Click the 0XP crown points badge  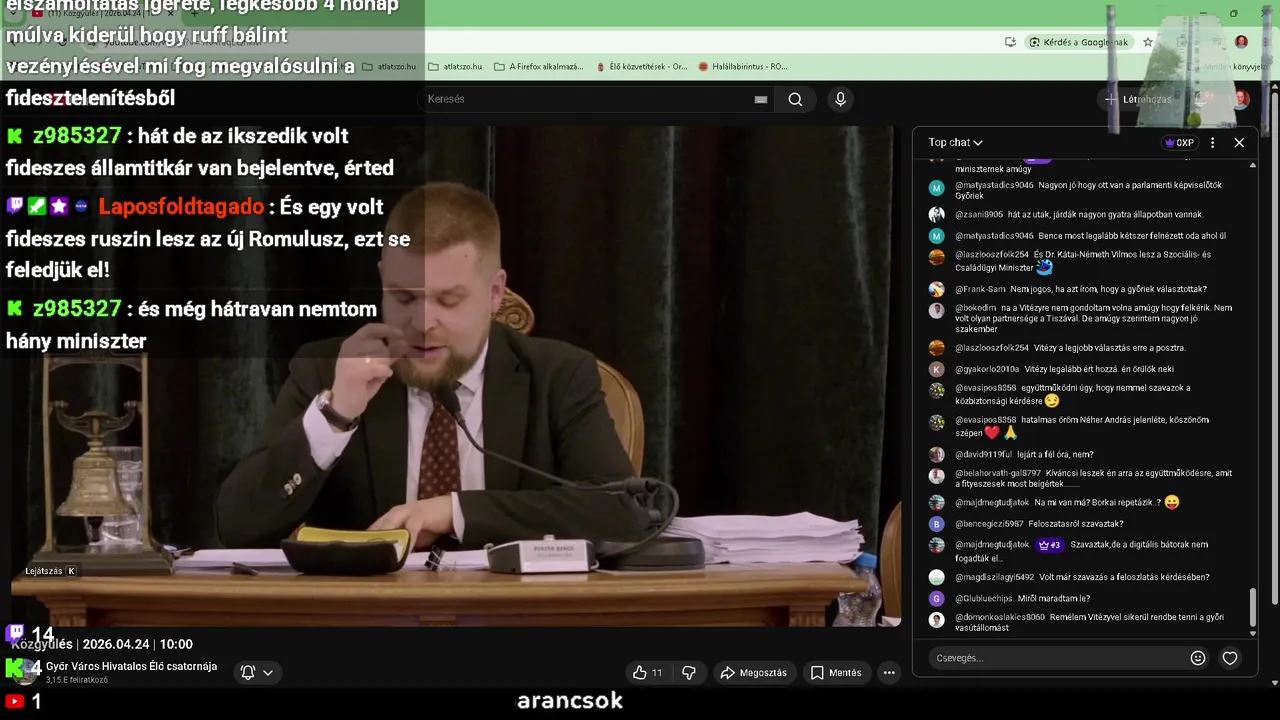tap(1180, 142)
